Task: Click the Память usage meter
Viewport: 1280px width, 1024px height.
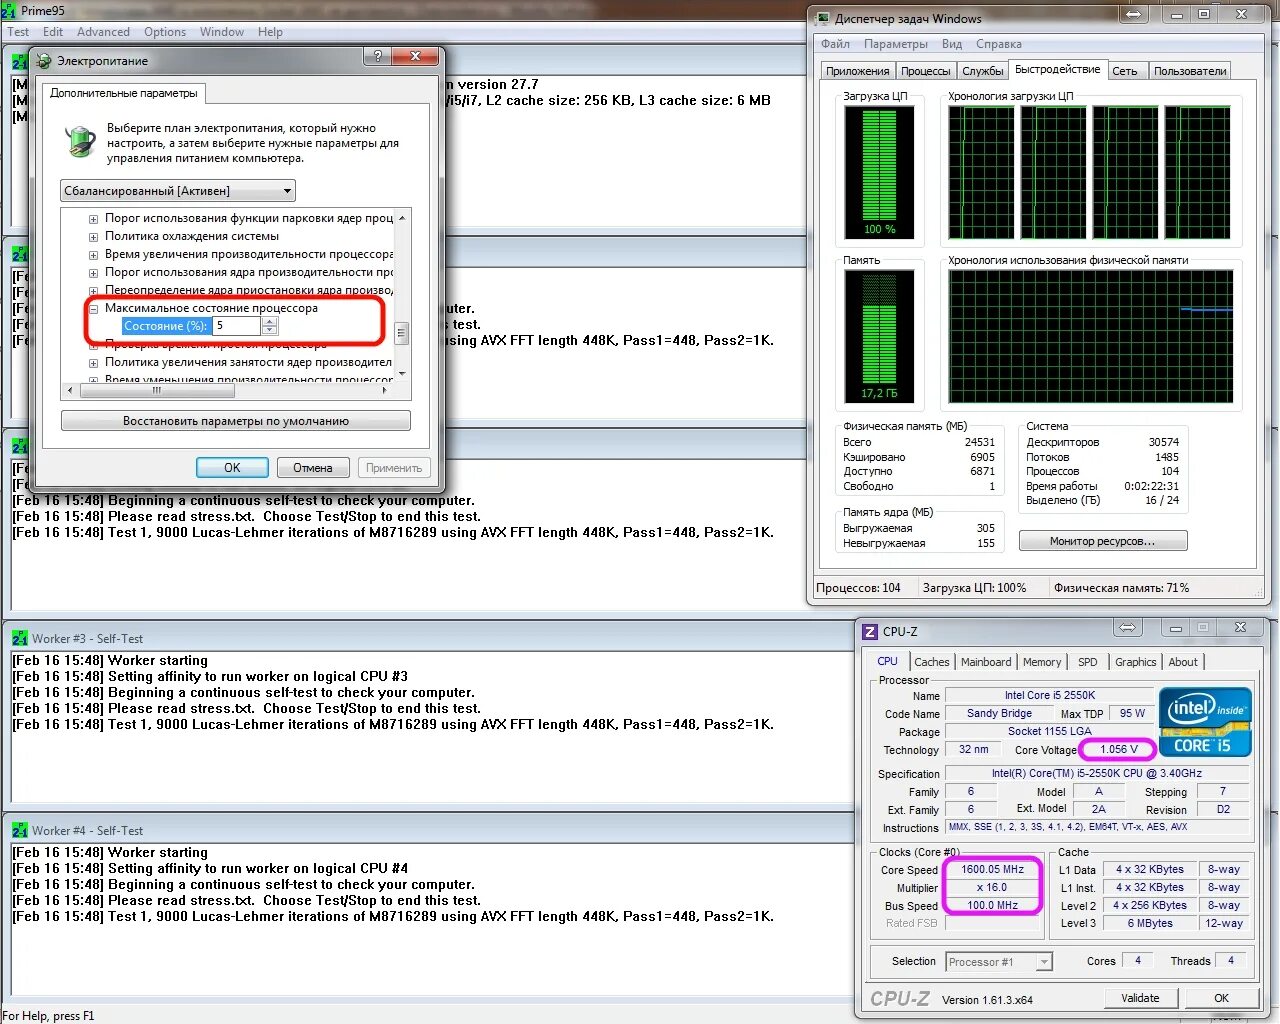Action: (879, 336)
